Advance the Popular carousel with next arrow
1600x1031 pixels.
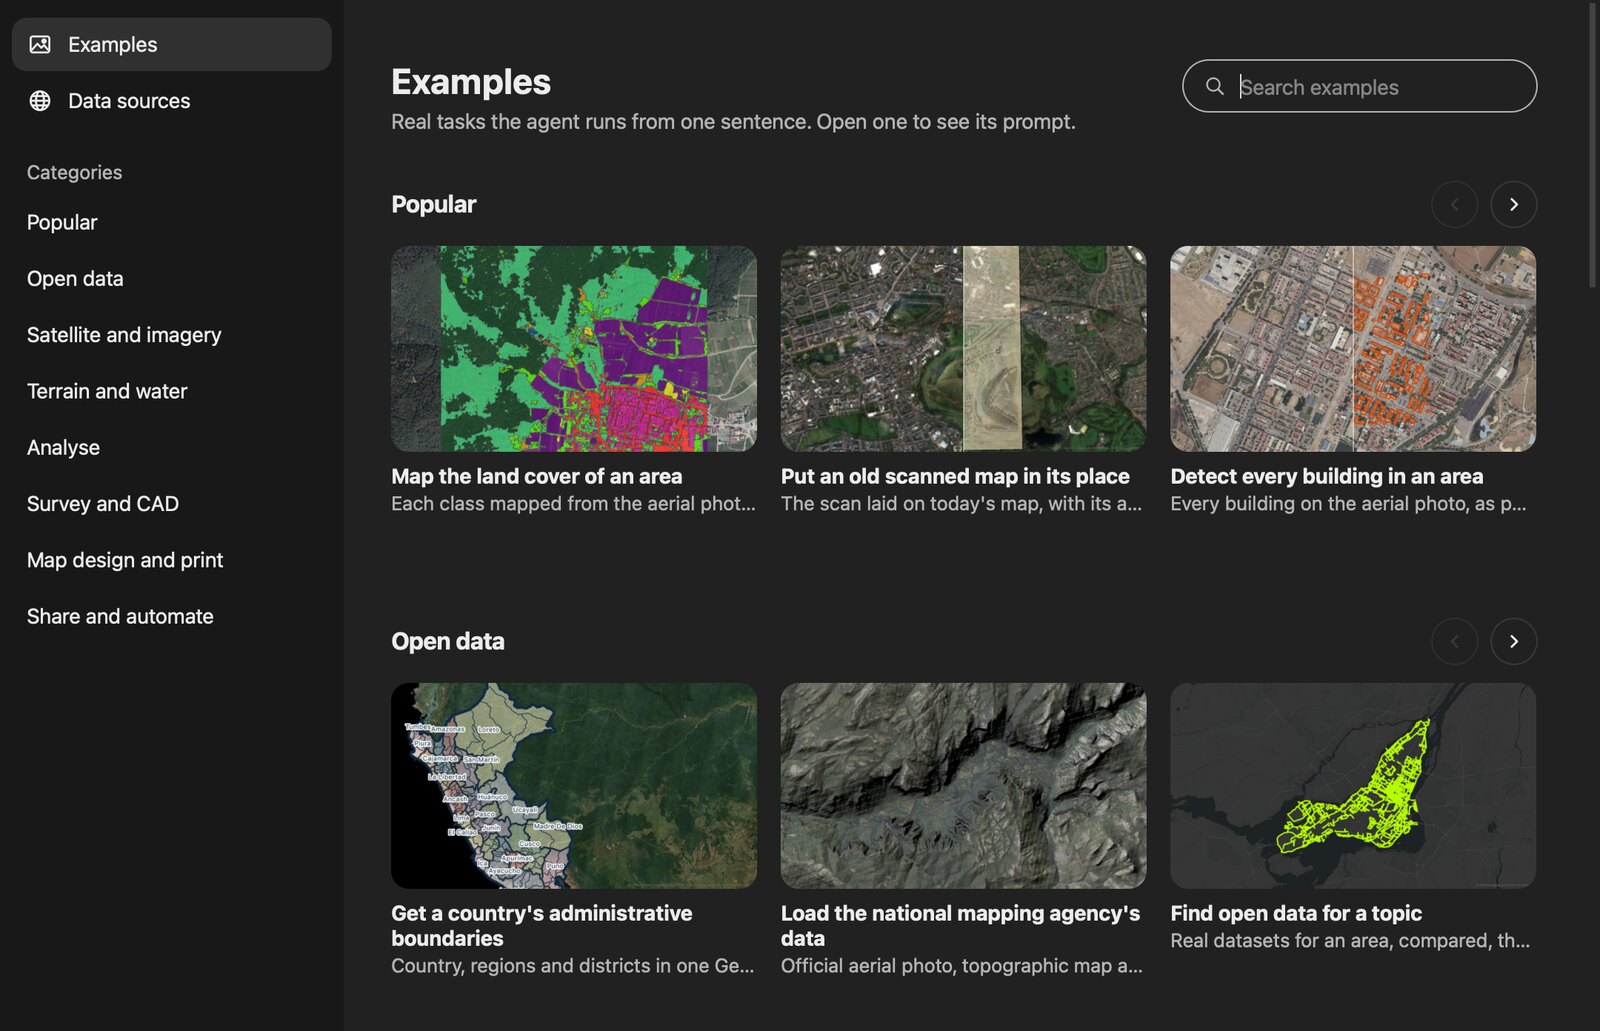(x=1514, y=204)
